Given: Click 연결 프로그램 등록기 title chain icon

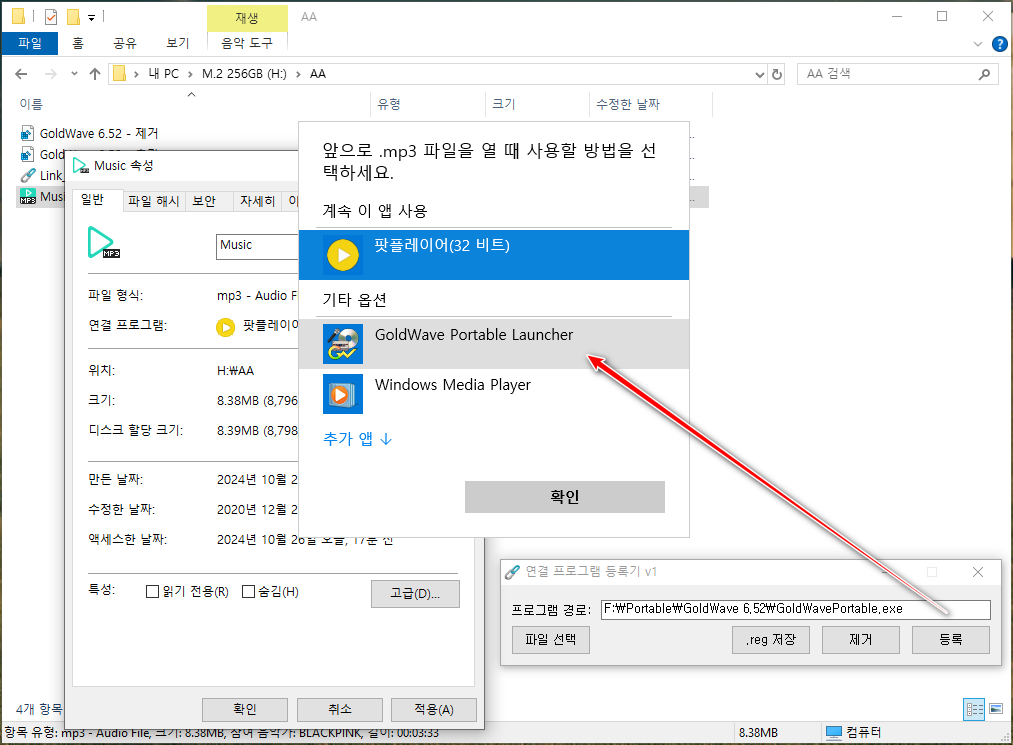Looking at the screenshot, I should tap(512, 572).
